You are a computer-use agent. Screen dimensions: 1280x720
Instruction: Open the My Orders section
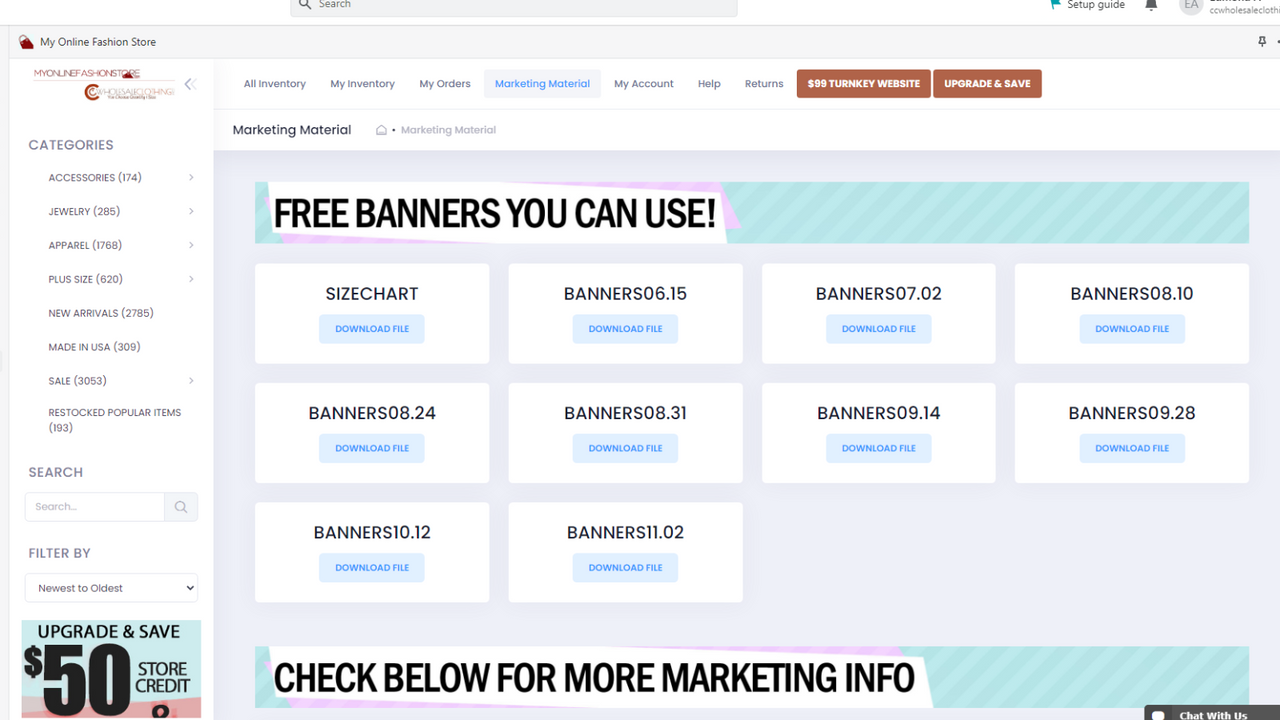444,84
